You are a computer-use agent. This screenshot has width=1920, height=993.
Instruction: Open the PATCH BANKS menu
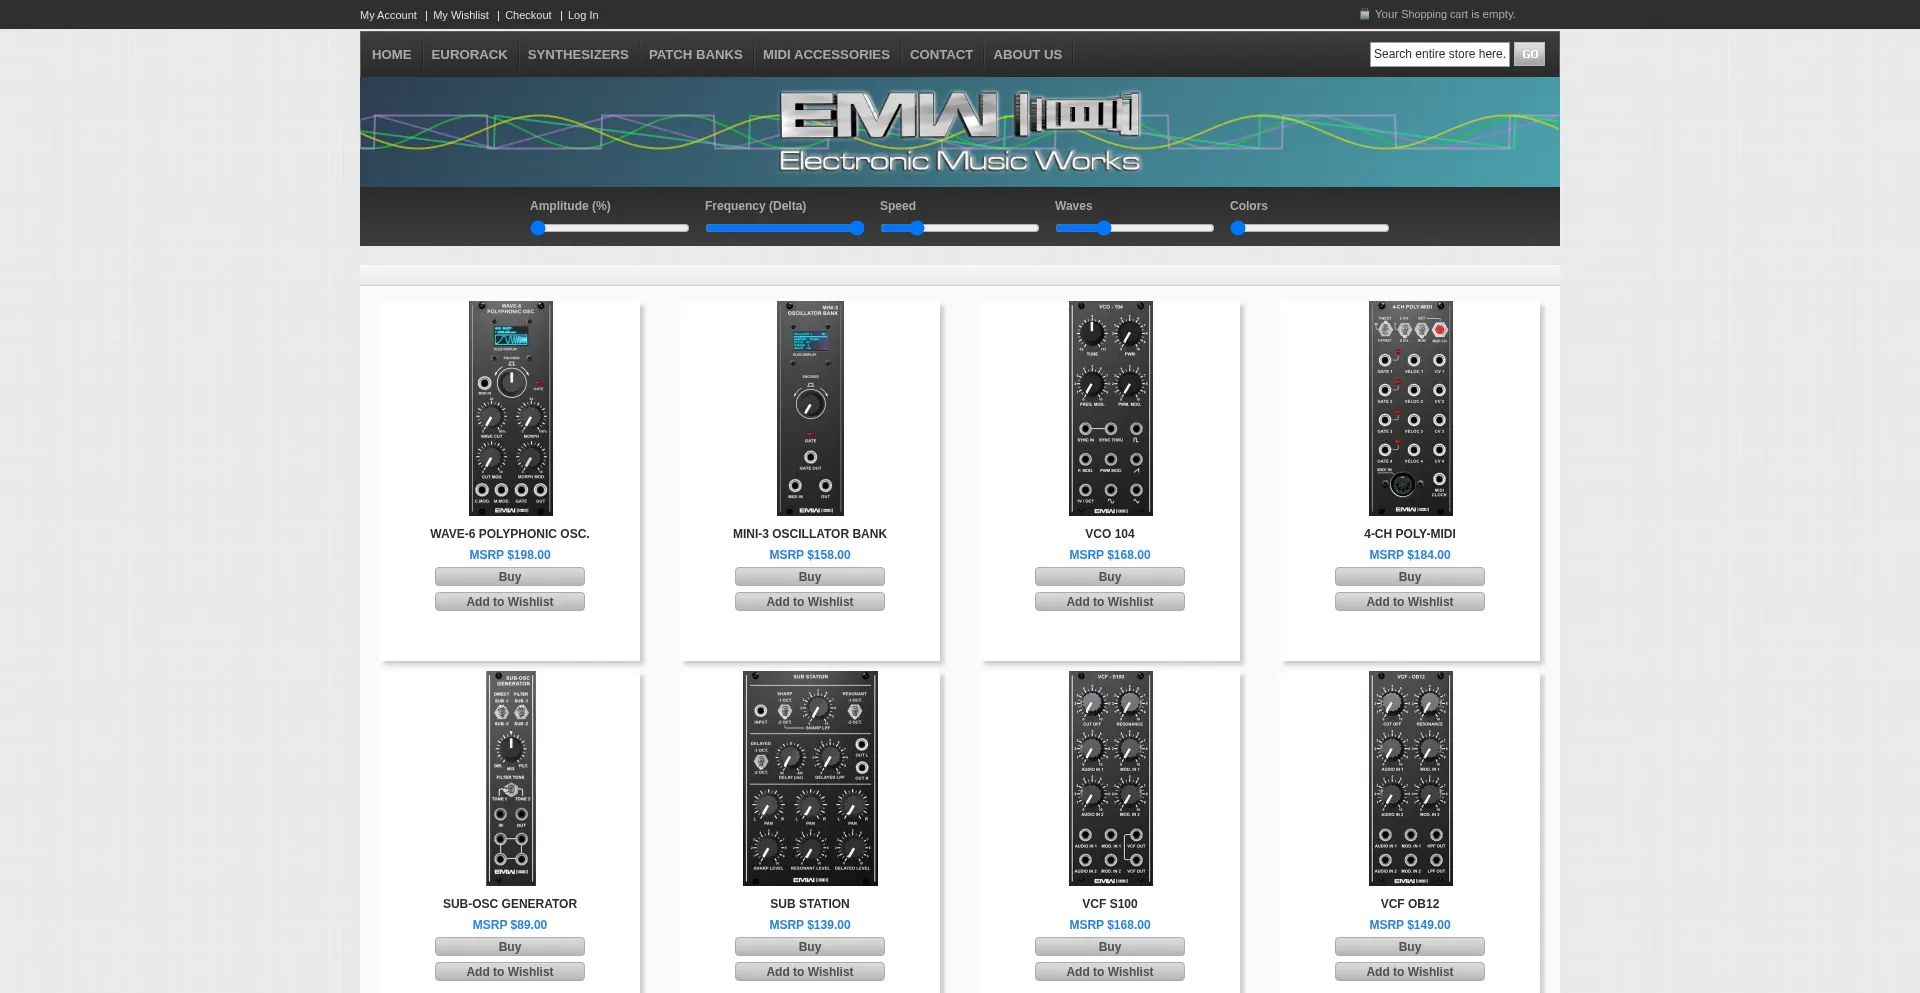coord(696,55)
